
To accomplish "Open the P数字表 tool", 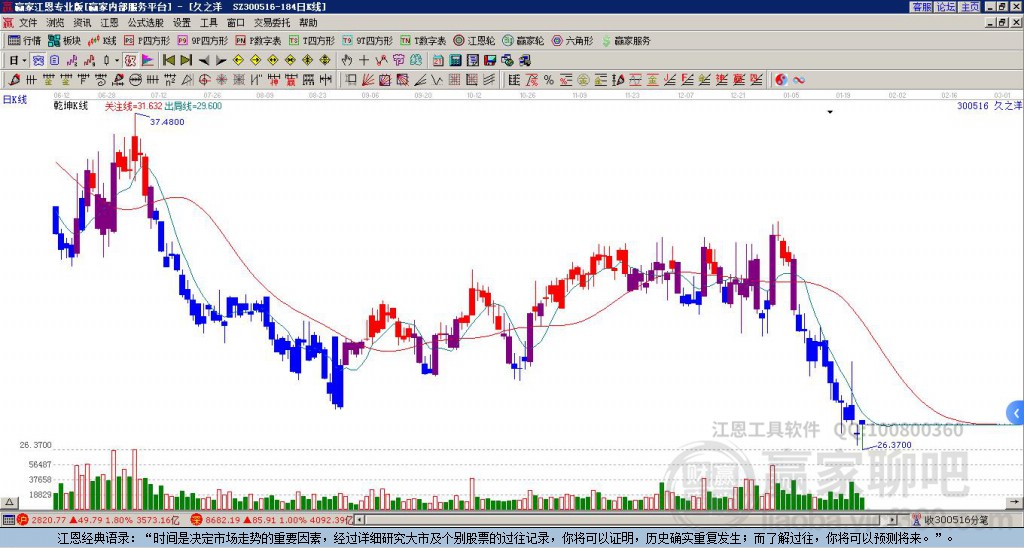I will pos(258,40).
